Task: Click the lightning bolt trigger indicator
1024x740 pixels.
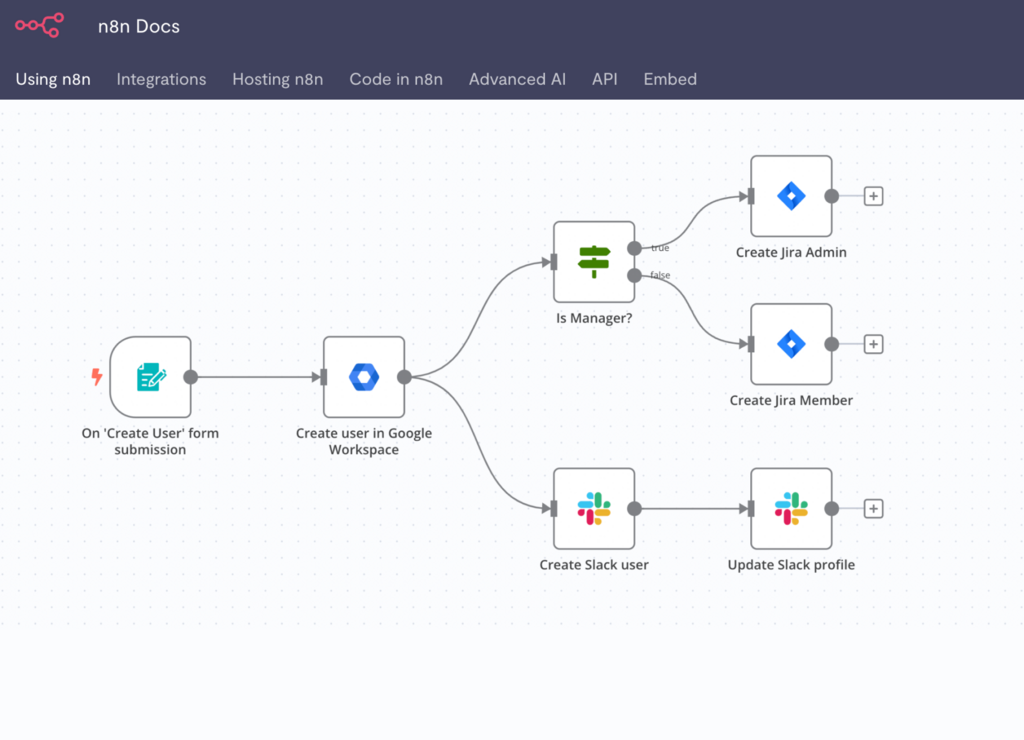Action: click(x=97, y=377)
